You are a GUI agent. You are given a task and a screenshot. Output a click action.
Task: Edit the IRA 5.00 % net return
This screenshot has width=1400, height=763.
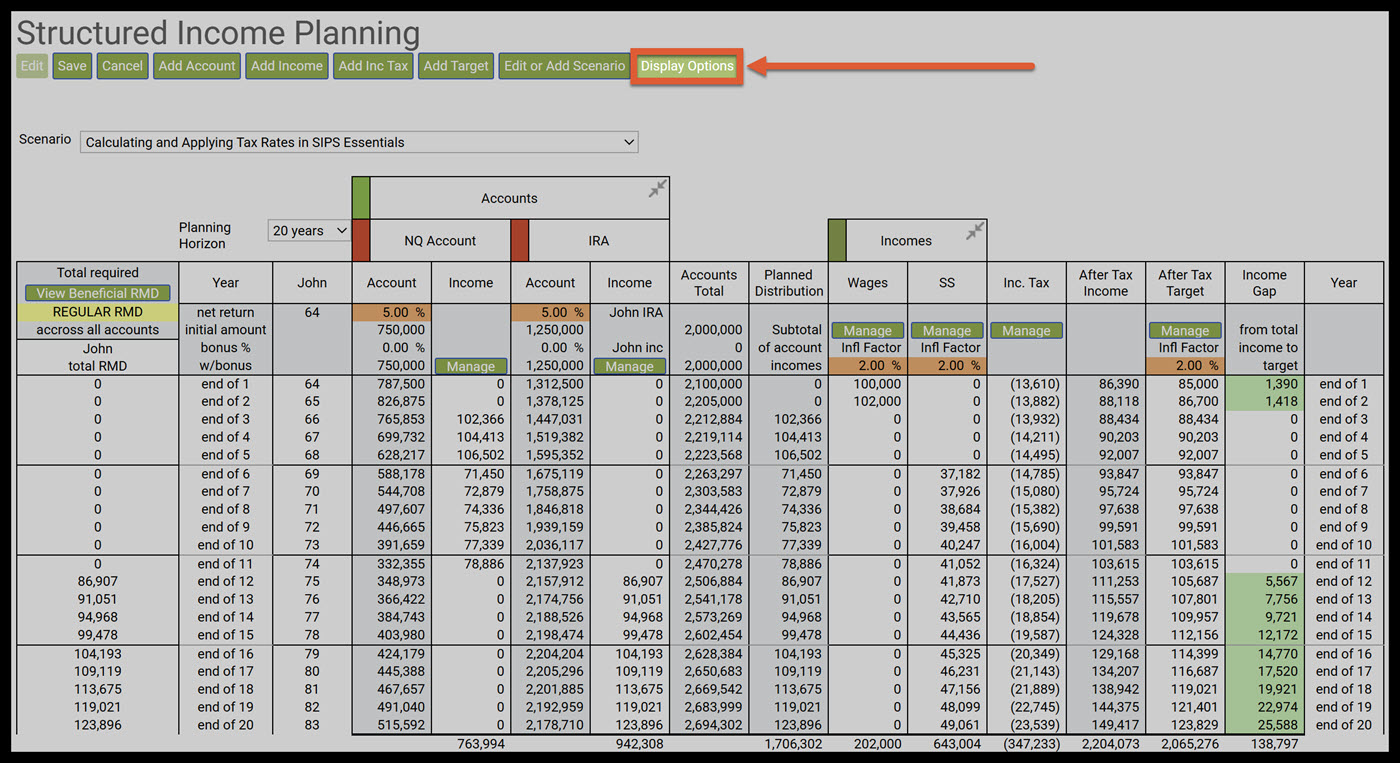coord(550,312)
